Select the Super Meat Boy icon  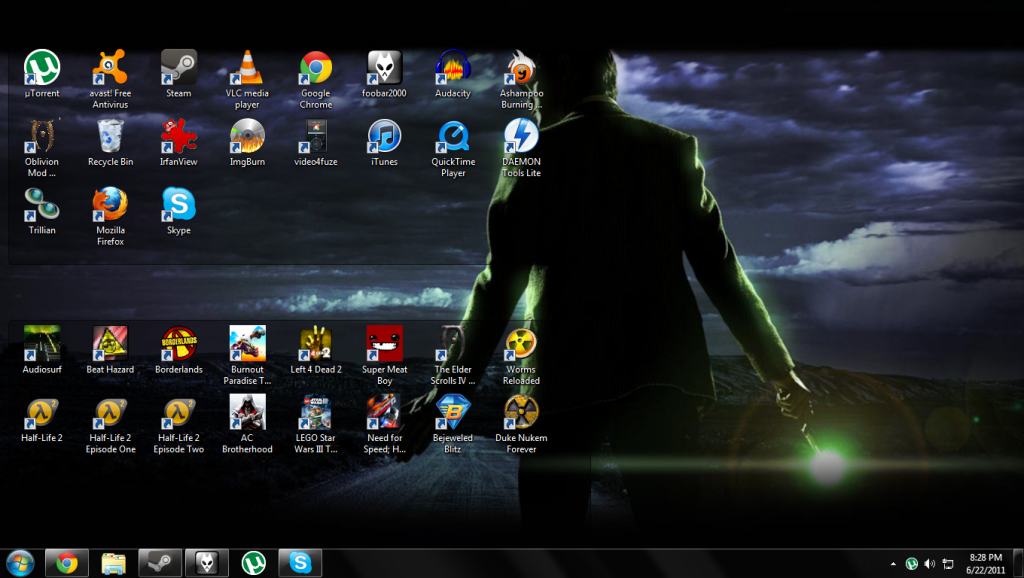tap(384, 344)
